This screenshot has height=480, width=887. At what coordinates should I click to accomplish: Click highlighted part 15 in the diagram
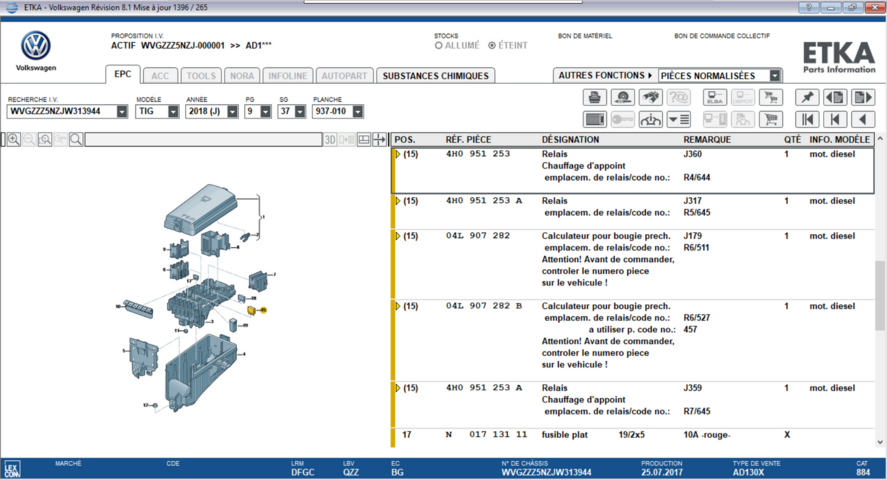coord(252,310)
